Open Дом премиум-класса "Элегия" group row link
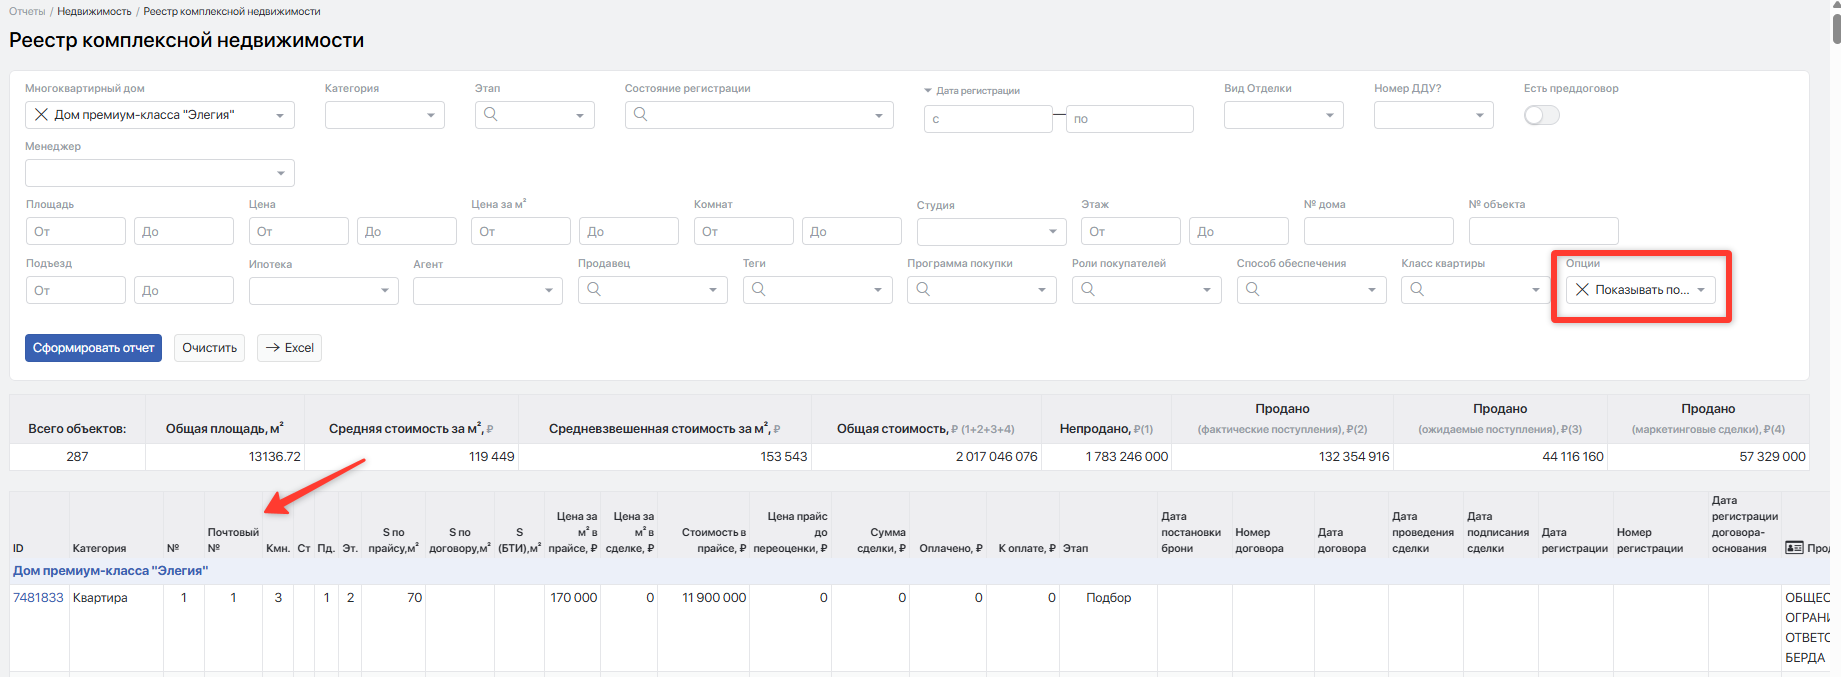1841x677 pixels. point(110,571)
